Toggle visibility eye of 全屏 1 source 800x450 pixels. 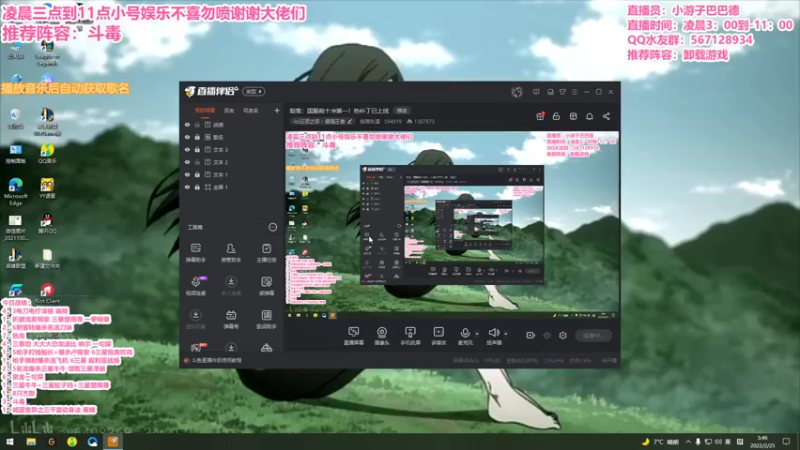(187, 187)
